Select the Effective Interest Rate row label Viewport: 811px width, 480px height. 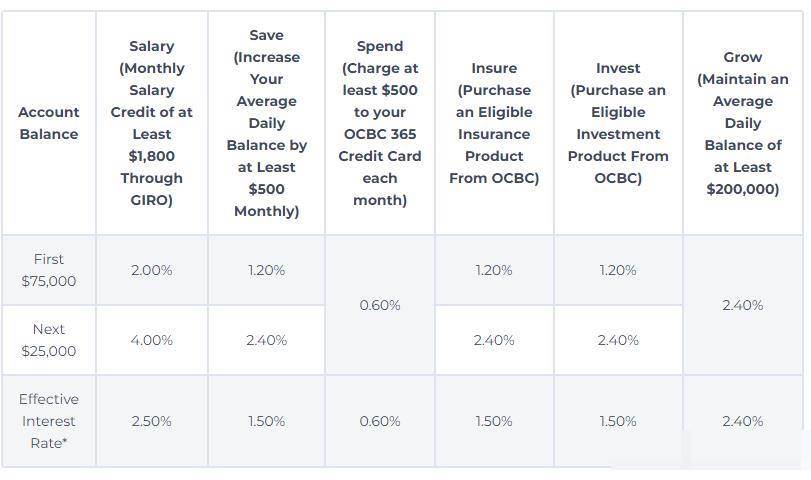49,421
